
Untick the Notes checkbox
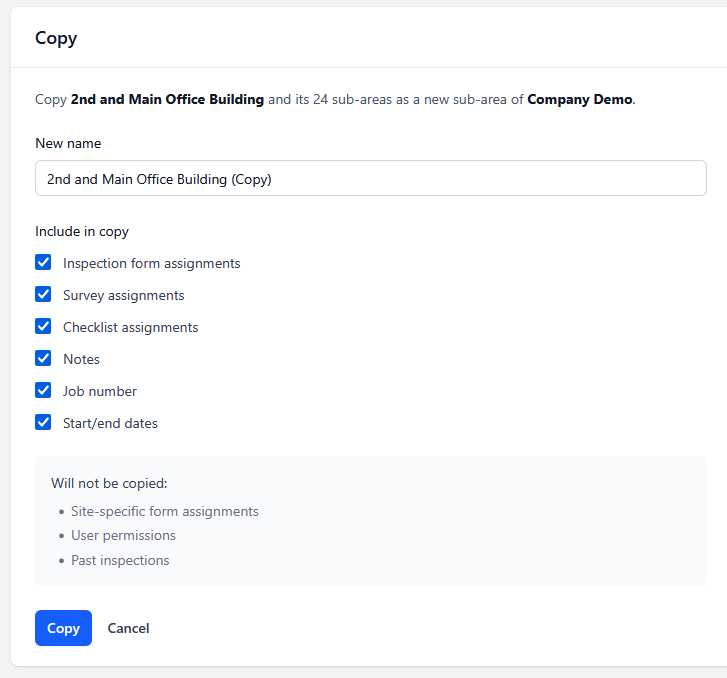[43, 359]
